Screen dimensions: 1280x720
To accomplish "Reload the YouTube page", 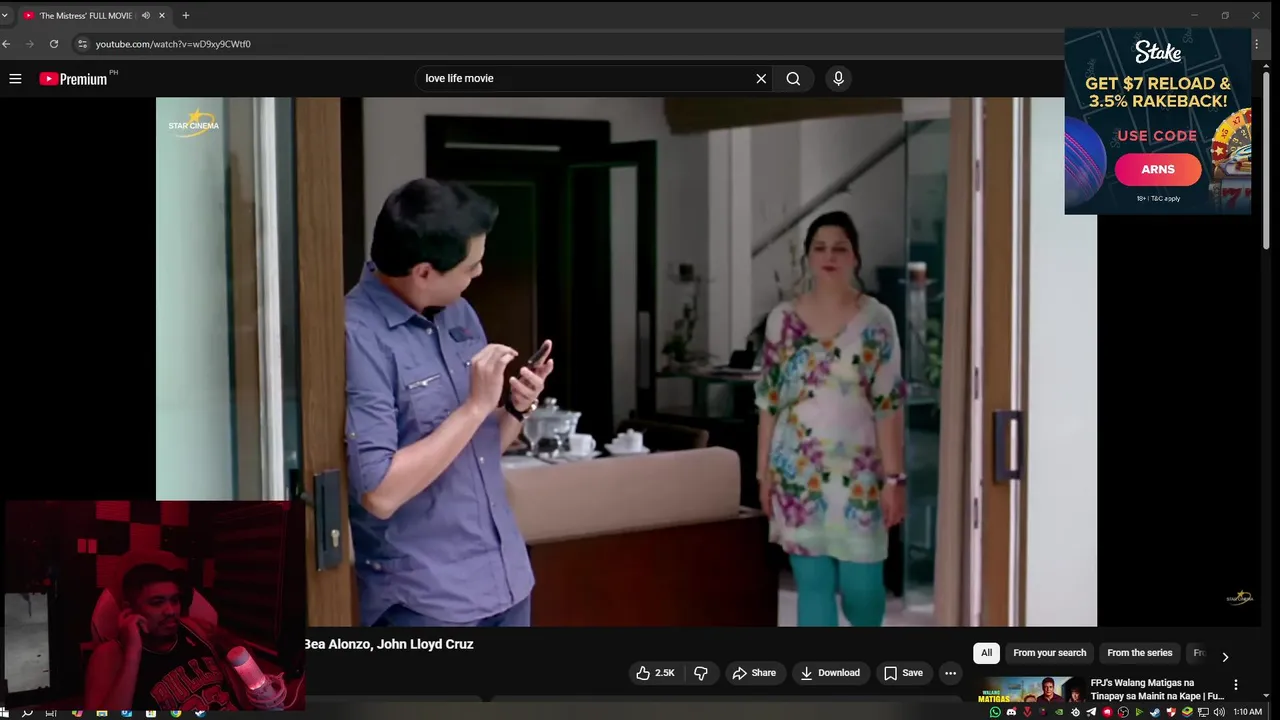I will point(54,44).
